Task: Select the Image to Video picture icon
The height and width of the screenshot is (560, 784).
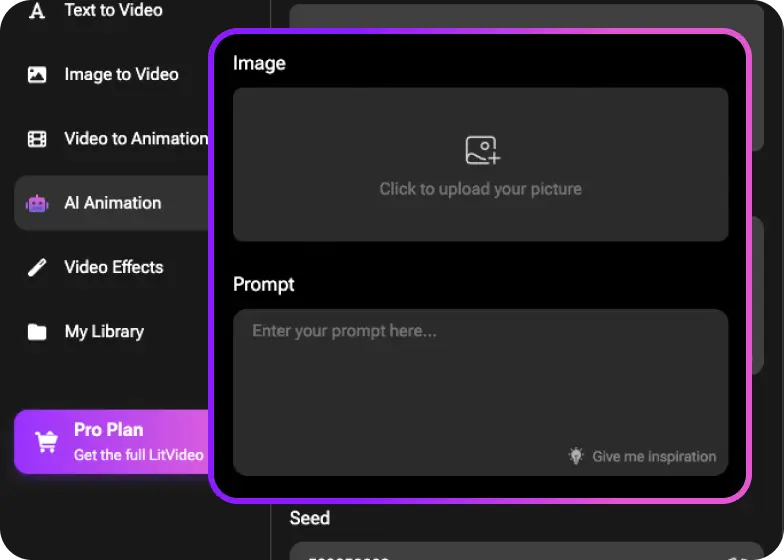Action: coord(37,75)
